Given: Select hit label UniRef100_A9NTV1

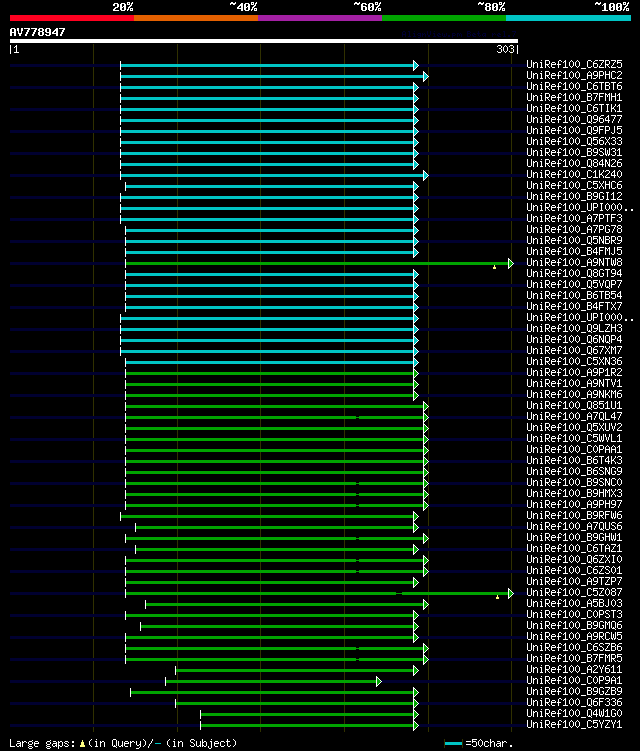Looking at the screenshot, I should pos(574,384).
